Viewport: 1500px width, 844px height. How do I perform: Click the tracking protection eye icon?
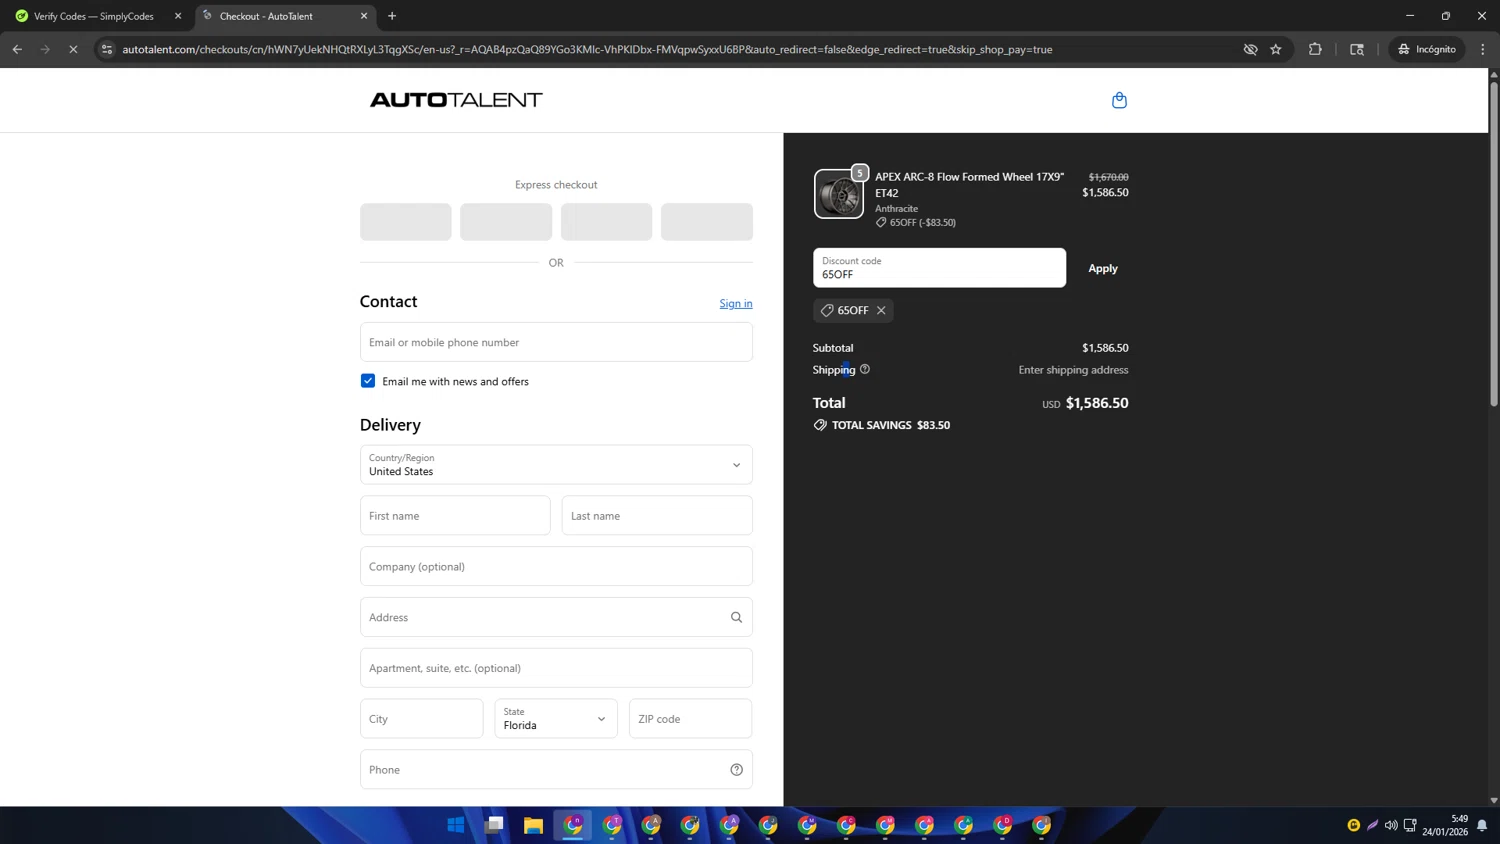[x=1250, y=49]
